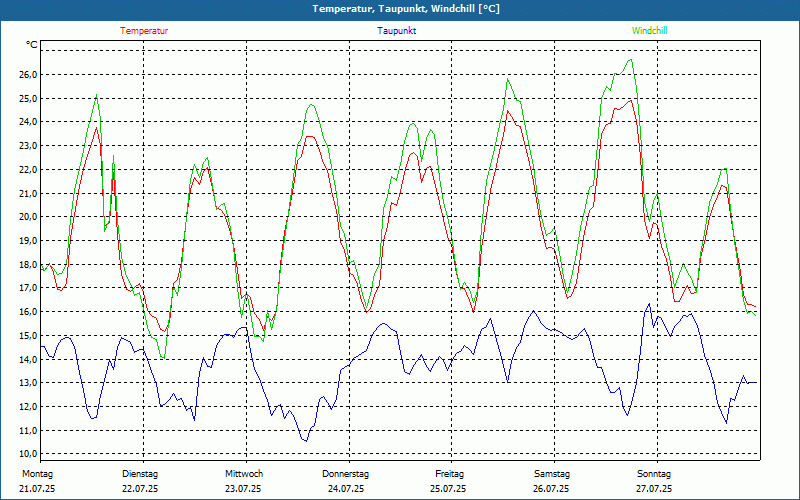
Task: Click the Sonntag day label
Action: pyautogui.click(x=654, y=474)
